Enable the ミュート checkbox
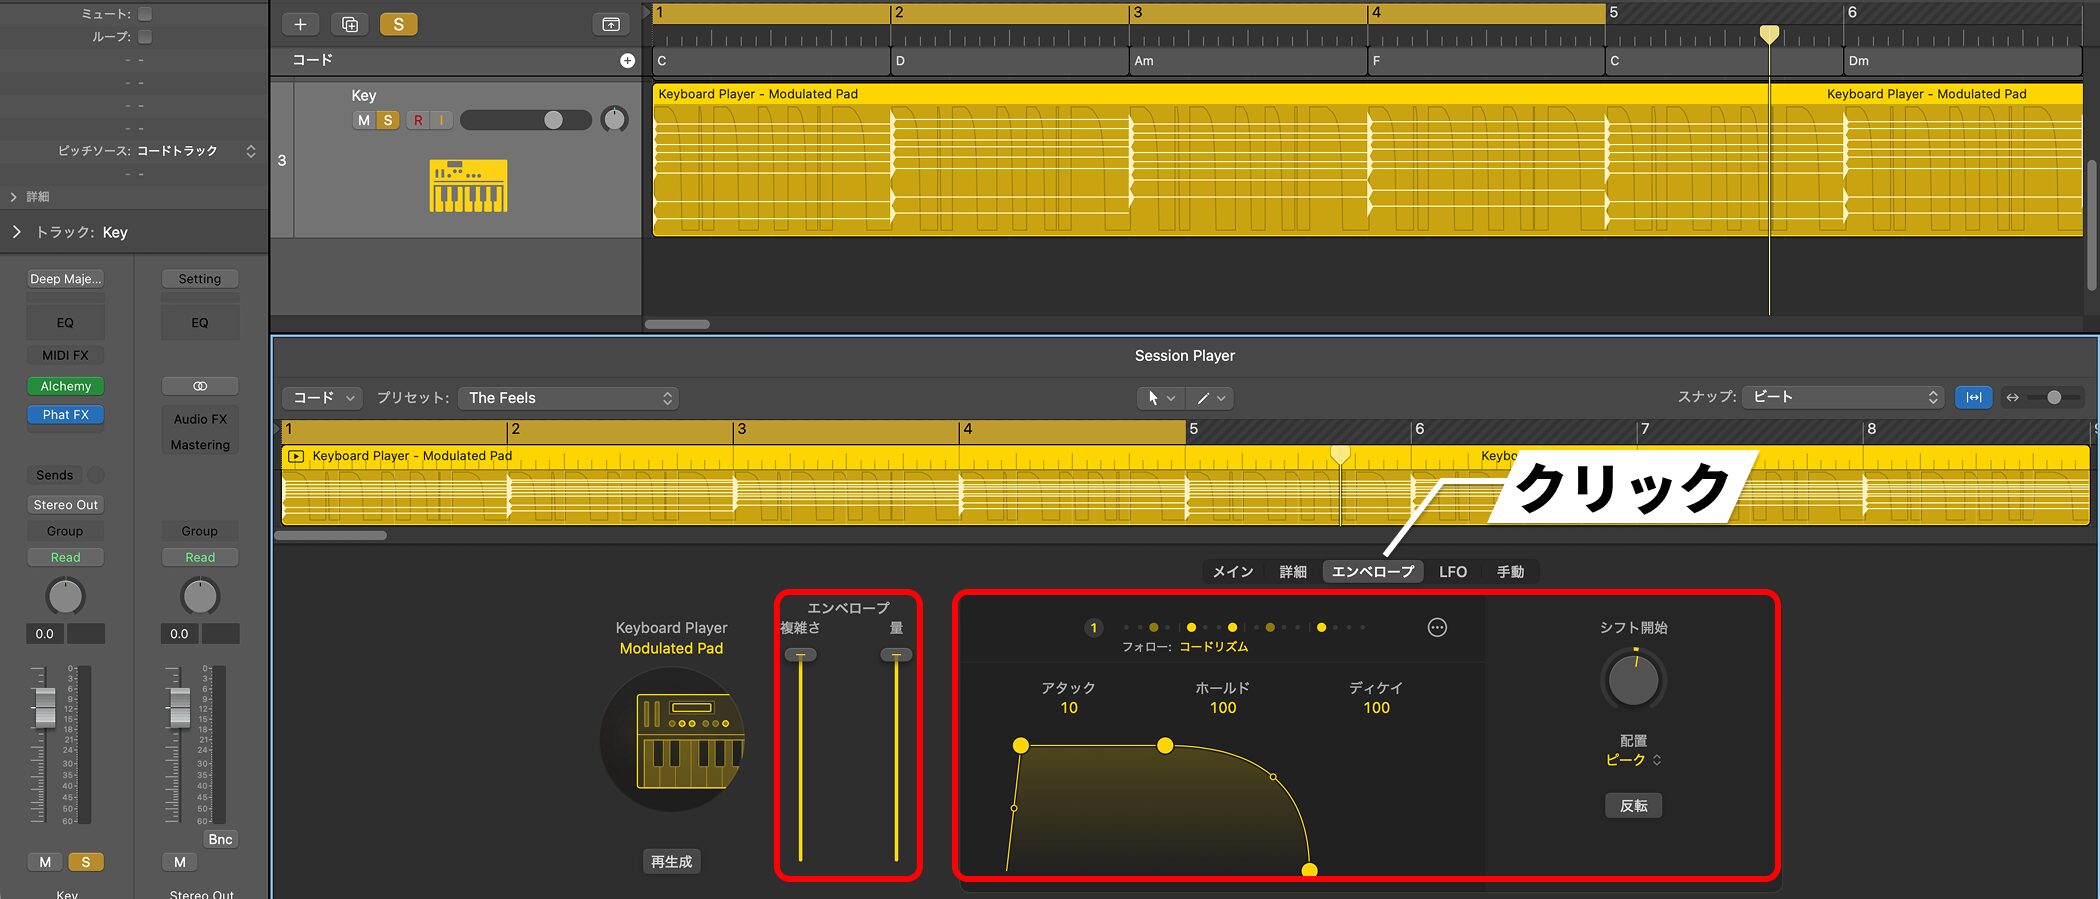 (x=145, y=14)
